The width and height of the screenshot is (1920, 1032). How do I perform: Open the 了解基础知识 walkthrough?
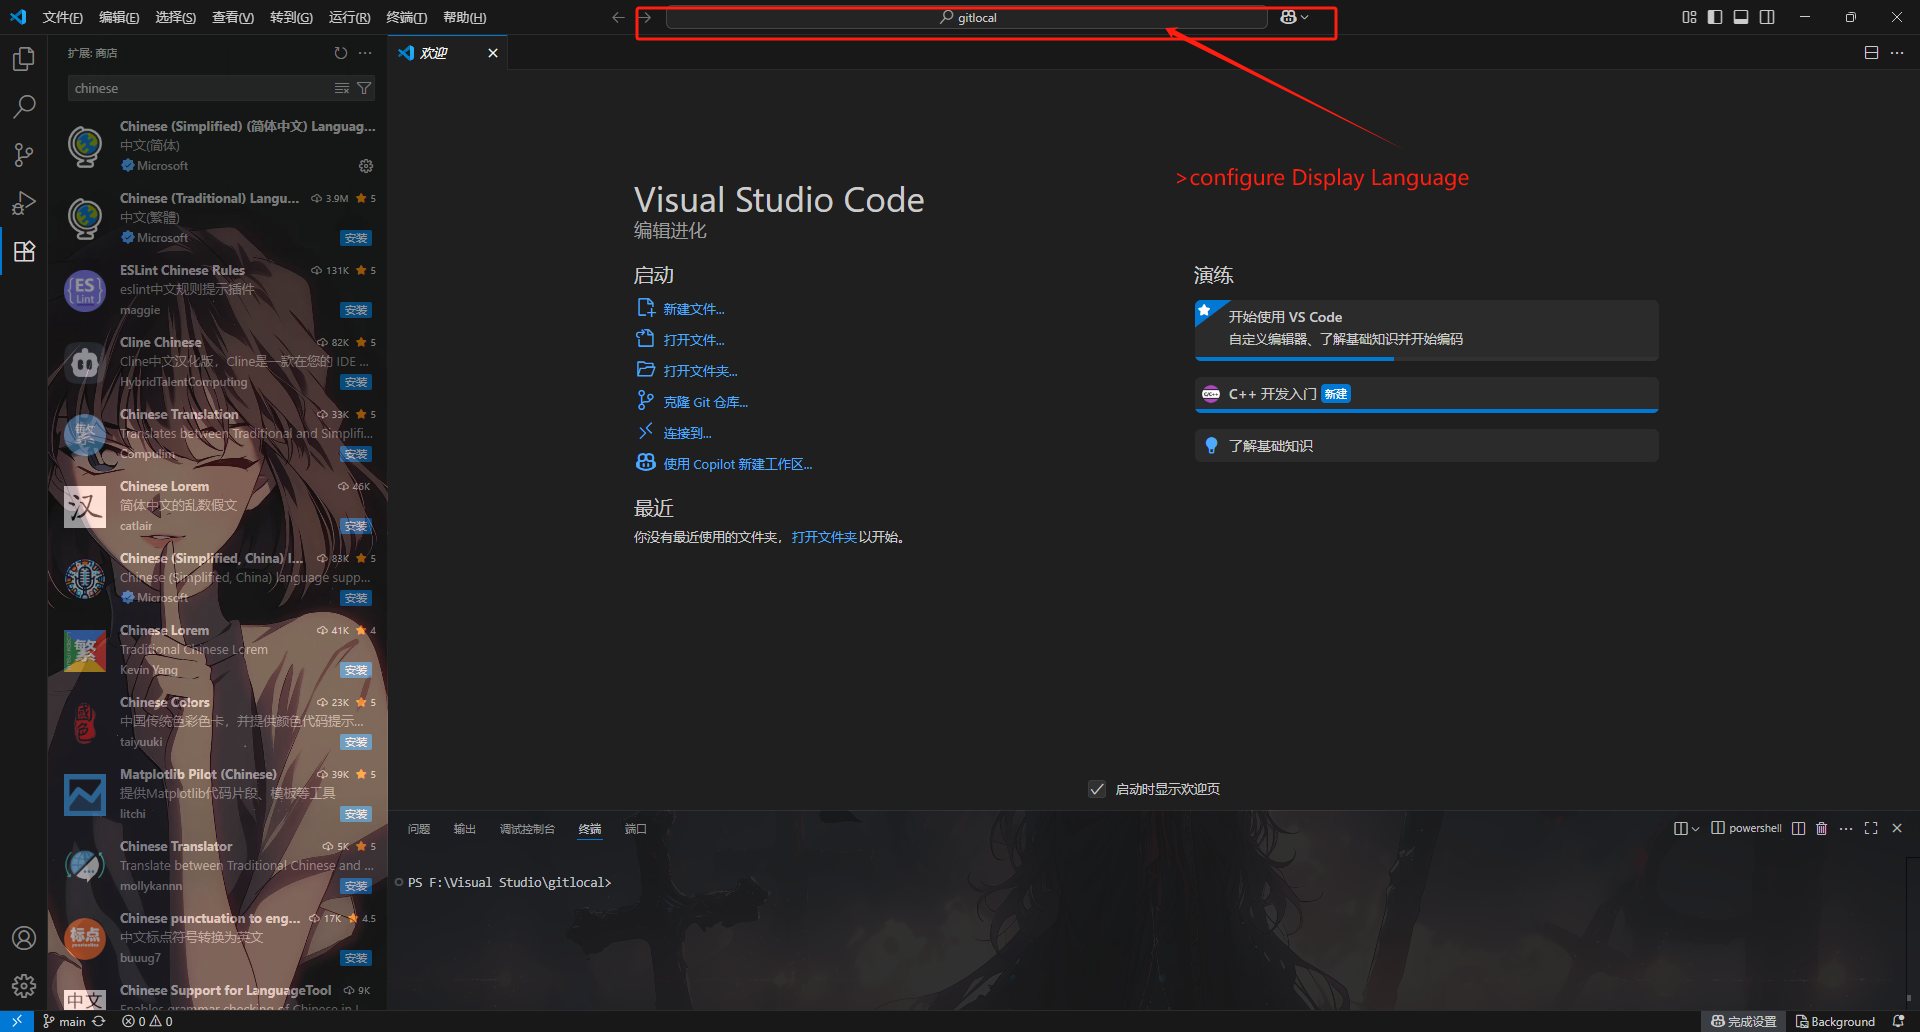coord(1426,445)
